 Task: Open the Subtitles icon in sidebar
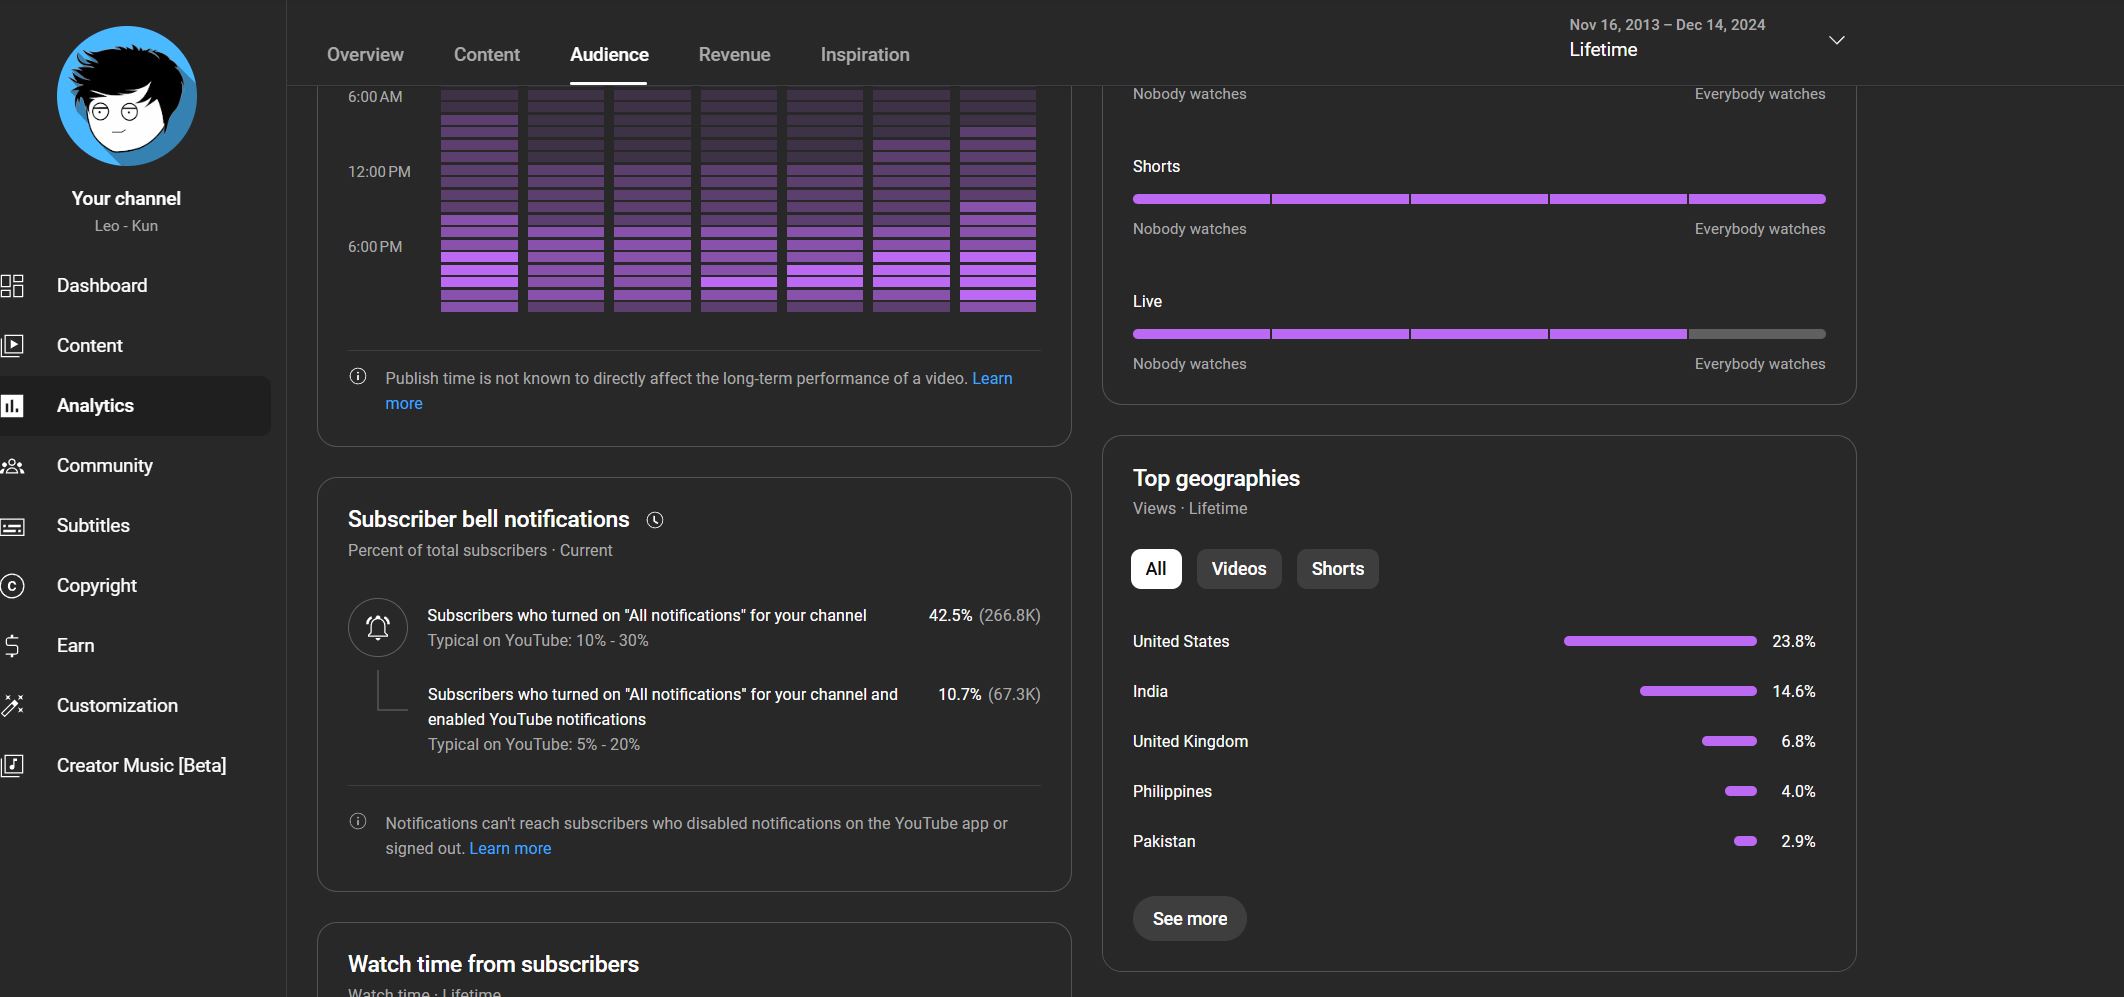coord(13,526)
